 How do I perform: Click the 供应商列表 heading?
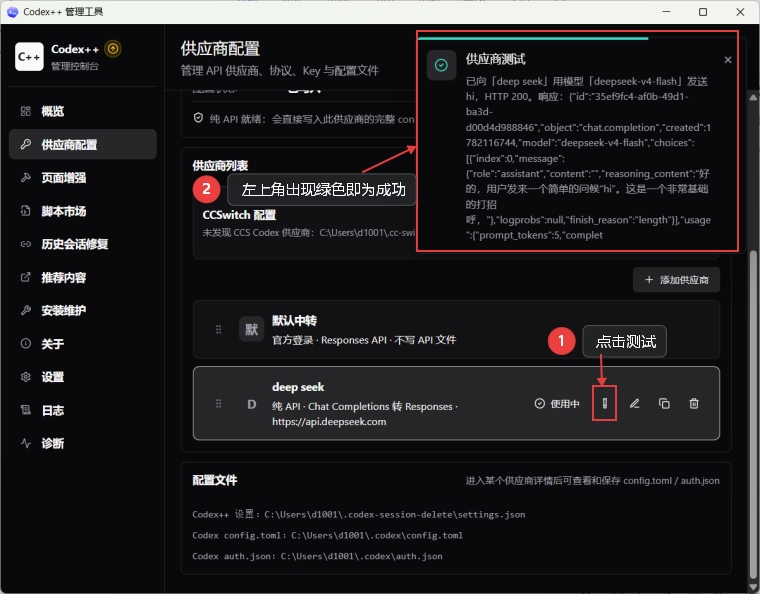[x=220, y=166]
